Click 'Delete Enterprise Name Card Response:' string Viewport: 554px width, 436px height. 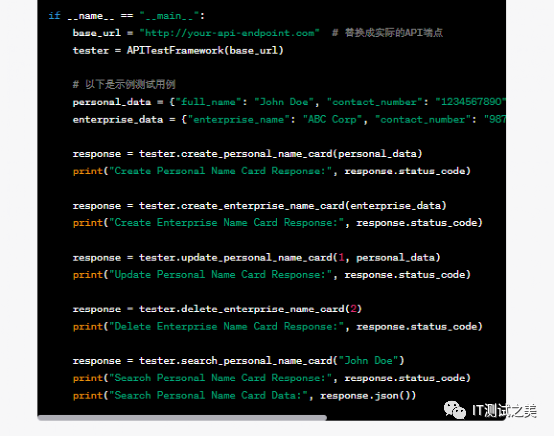pyautogui.click(x=226, y=326)
